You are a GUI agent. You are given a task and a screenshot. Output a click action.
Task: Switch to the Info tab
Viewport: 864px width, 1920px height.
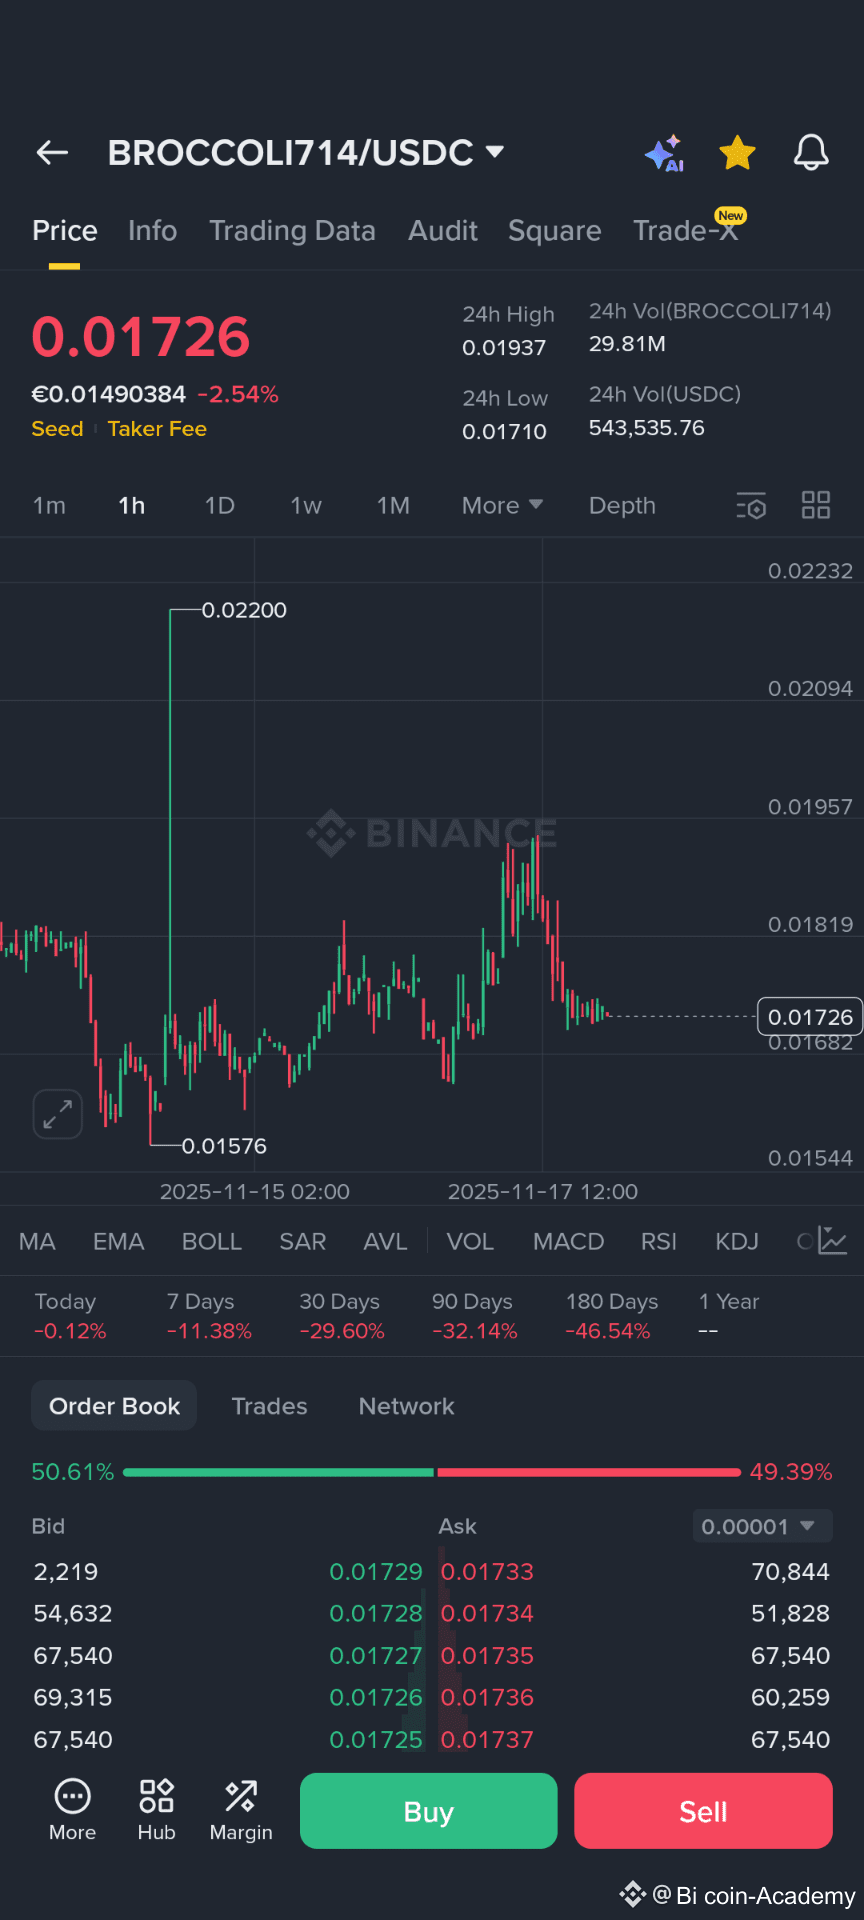[152, 231]
